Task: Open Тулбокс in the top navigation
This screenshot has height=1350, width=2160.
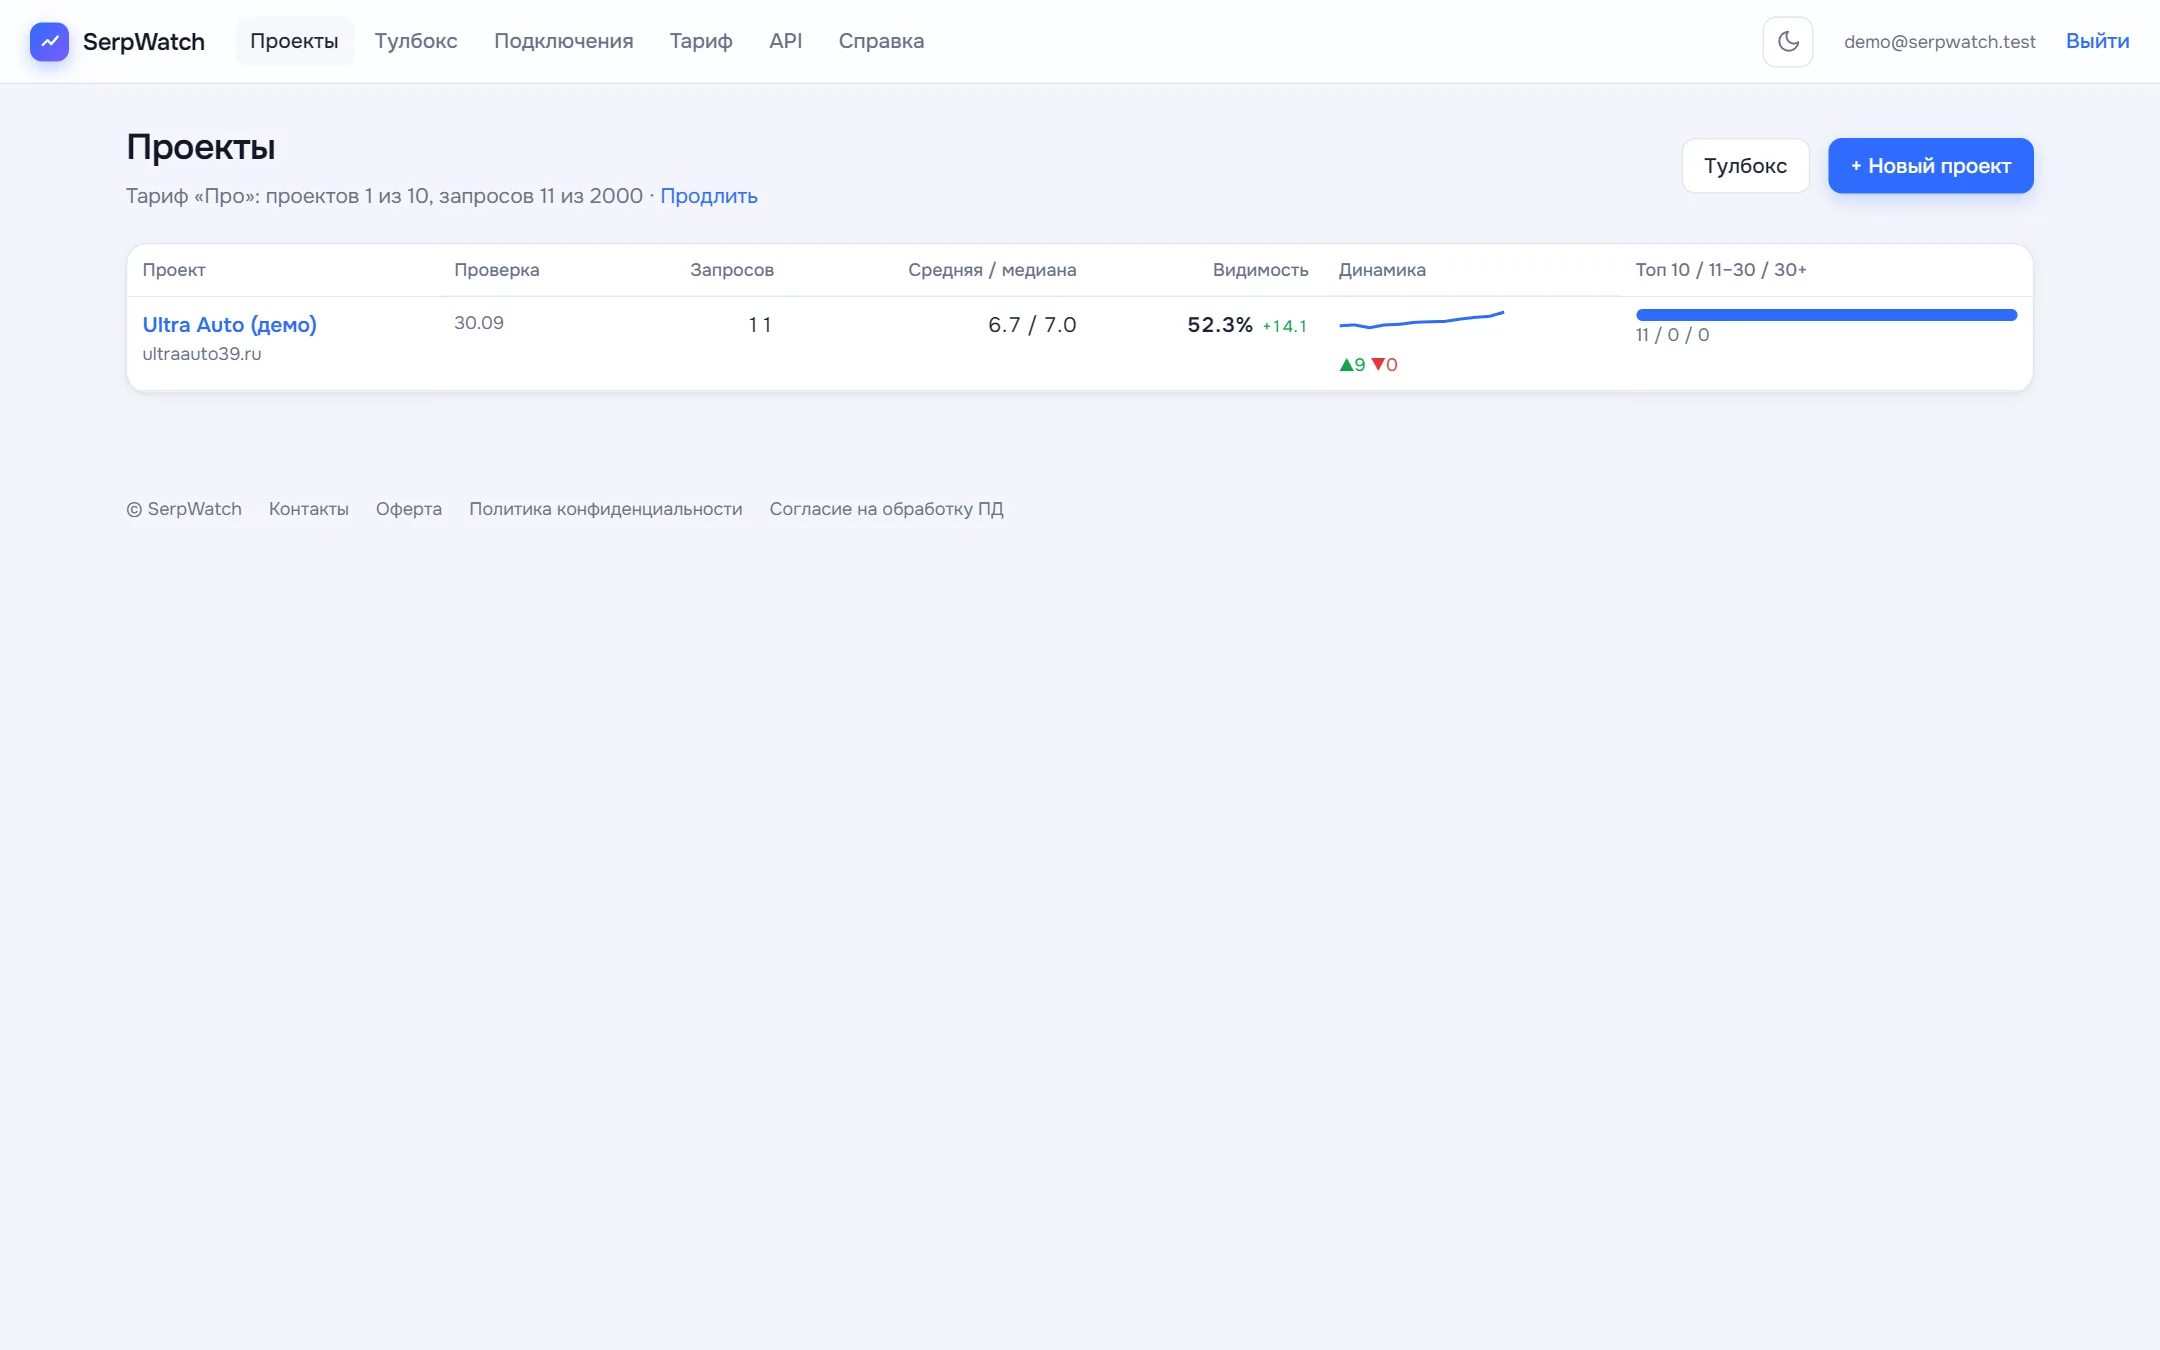Action: tap(416, 41)
